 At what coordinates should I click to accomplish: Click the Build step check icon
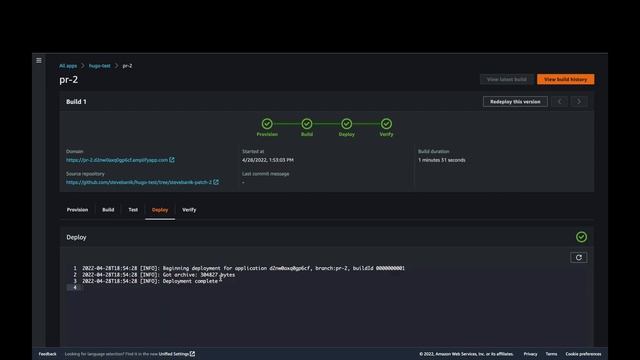307,124
